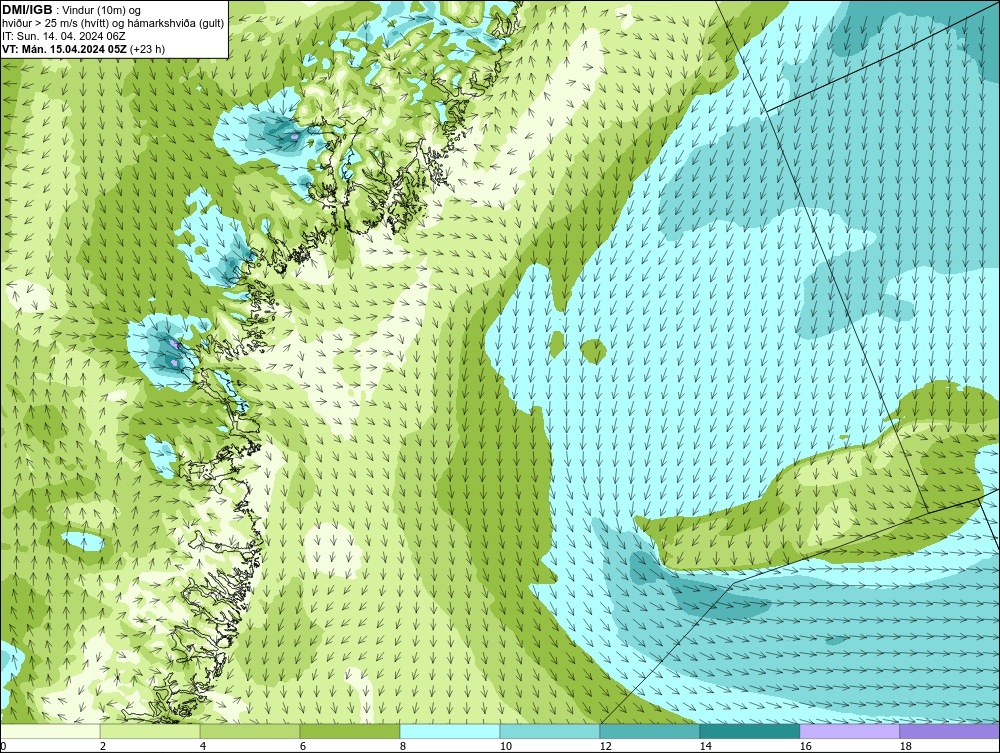Click the 14-16 m/s dark teal legend swatch
Image resolution: width=1000 pixels, height=753 pixels.
(749, 731)
